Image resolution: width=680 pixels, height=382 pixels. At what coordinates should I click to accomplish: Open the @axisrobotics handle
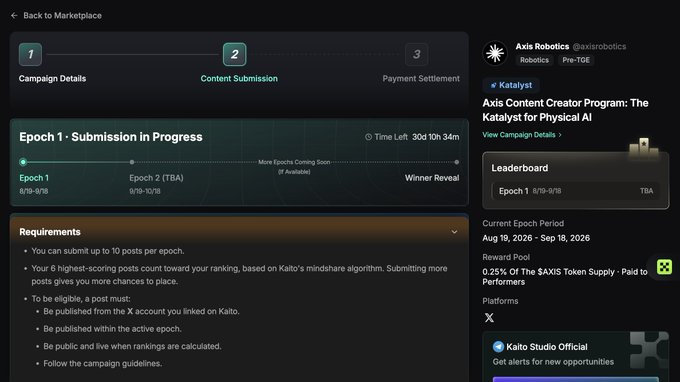pyautogui.click(x=599, y=46)
